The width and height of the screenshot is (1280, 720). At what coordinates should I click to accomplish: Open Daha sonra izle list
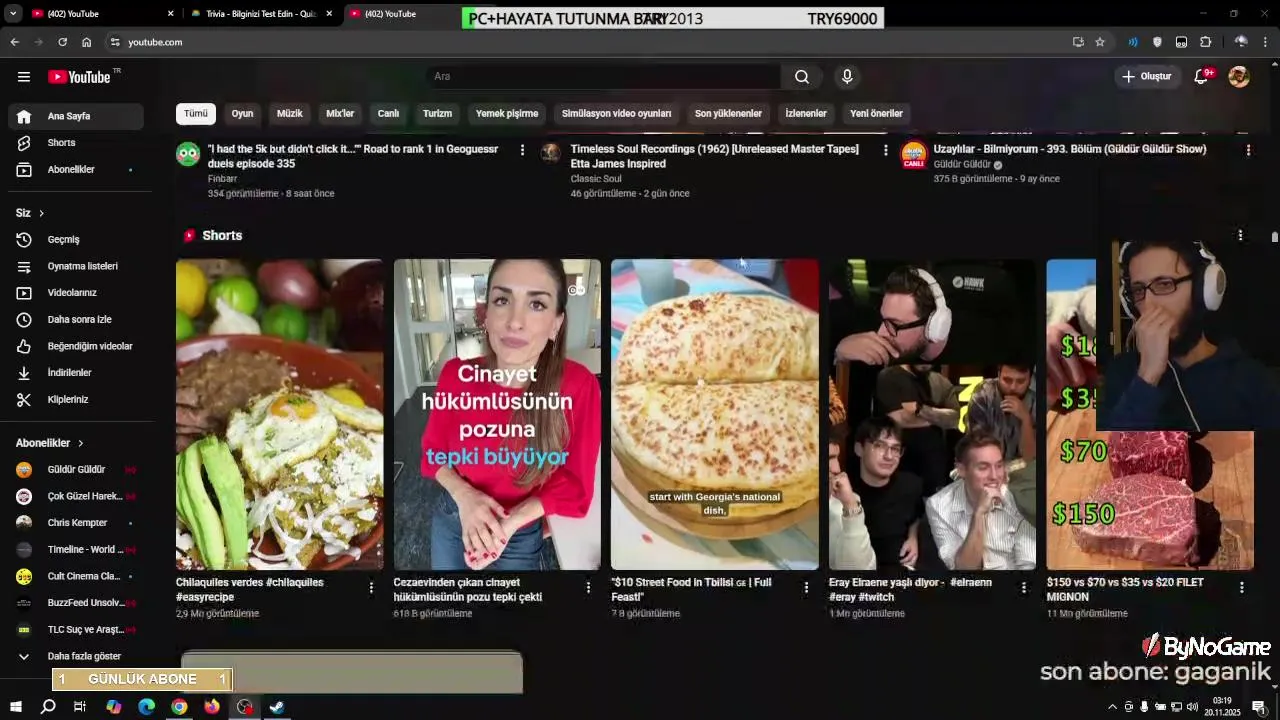pyautogui.click(x=76, y=320)
